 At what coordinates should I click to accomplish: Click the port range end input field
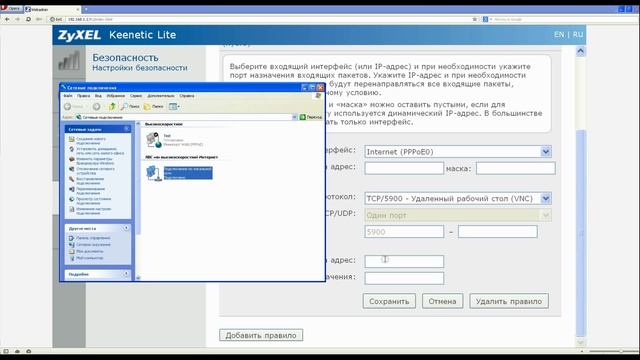pos(498,232)
